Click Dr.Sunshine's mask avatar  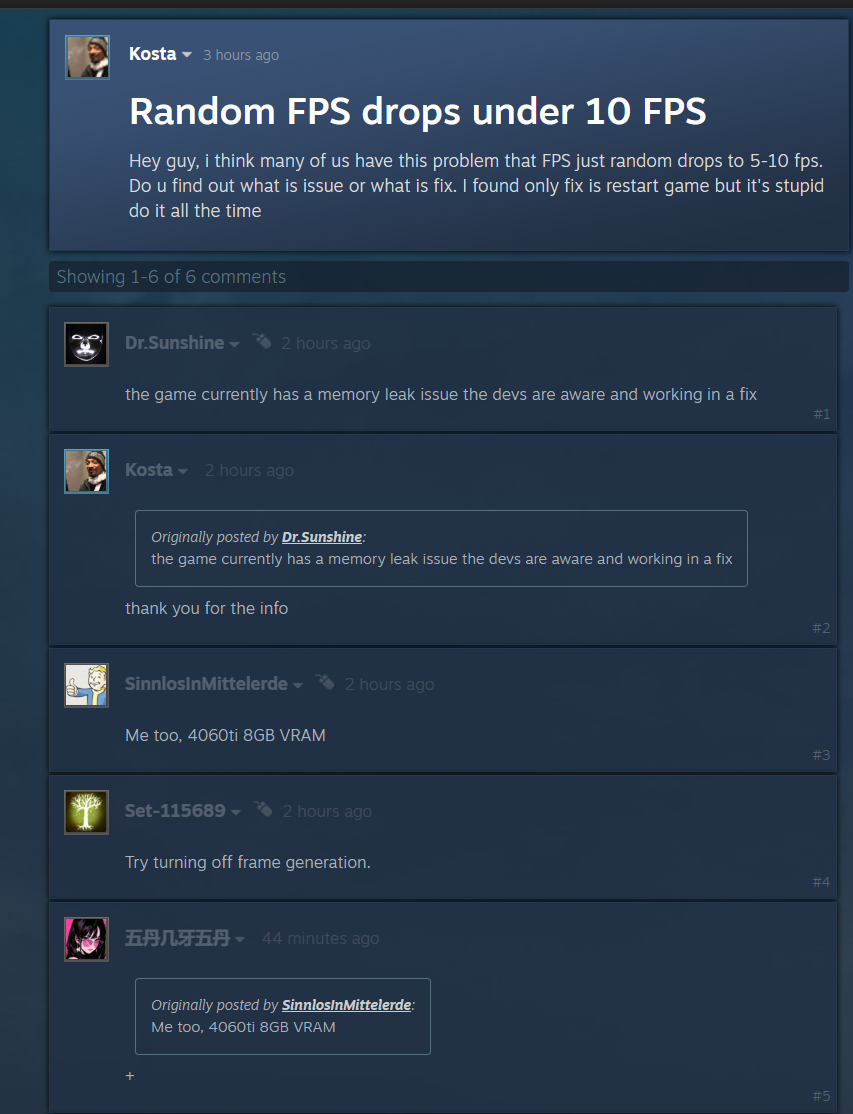[x=87, y=344]
